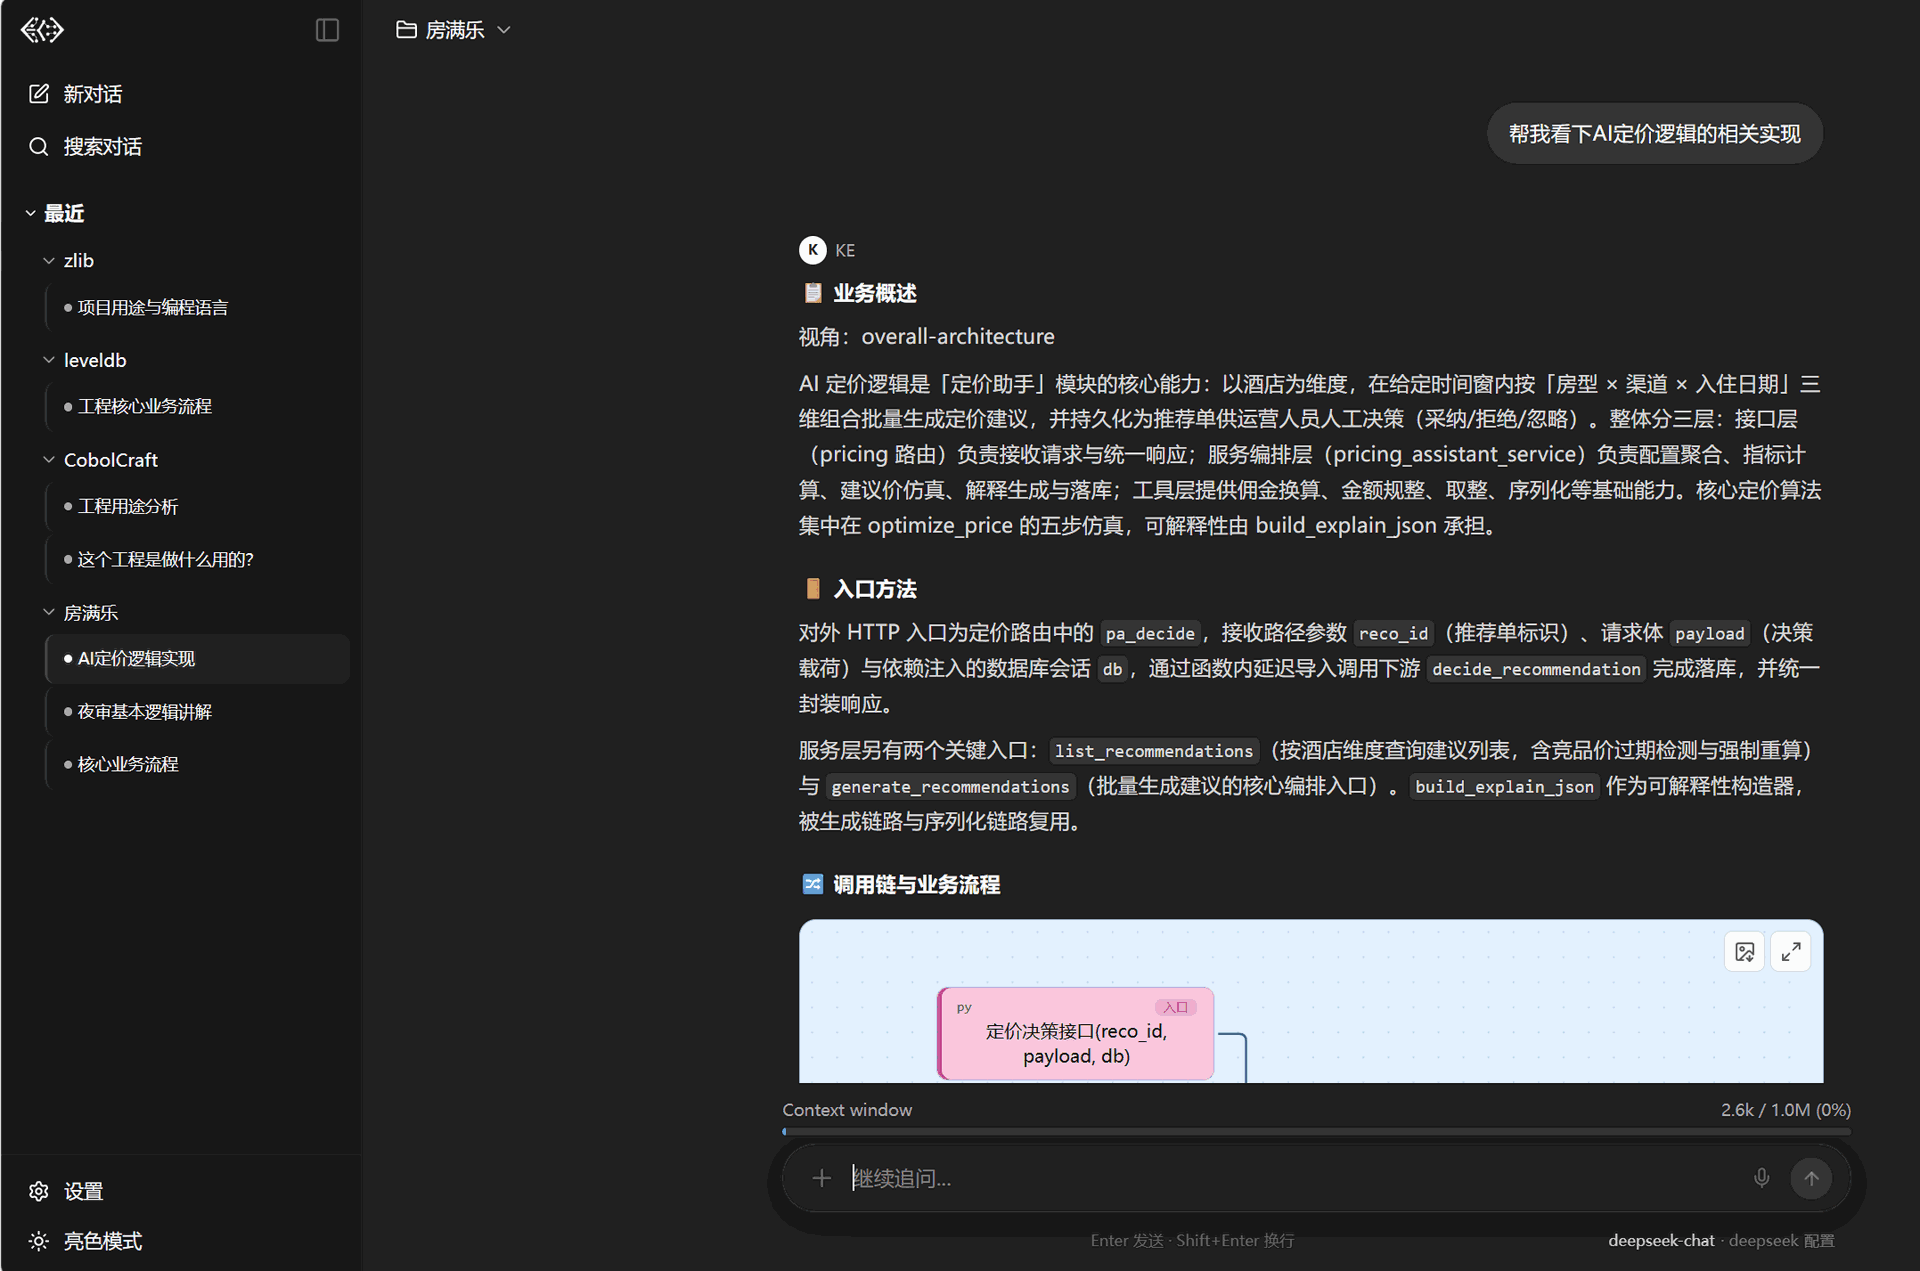Click the 2.6k / 1.0M (0%) usage text
The height and width of the screenshot is (1271, 1920).
point(1785,1110)
